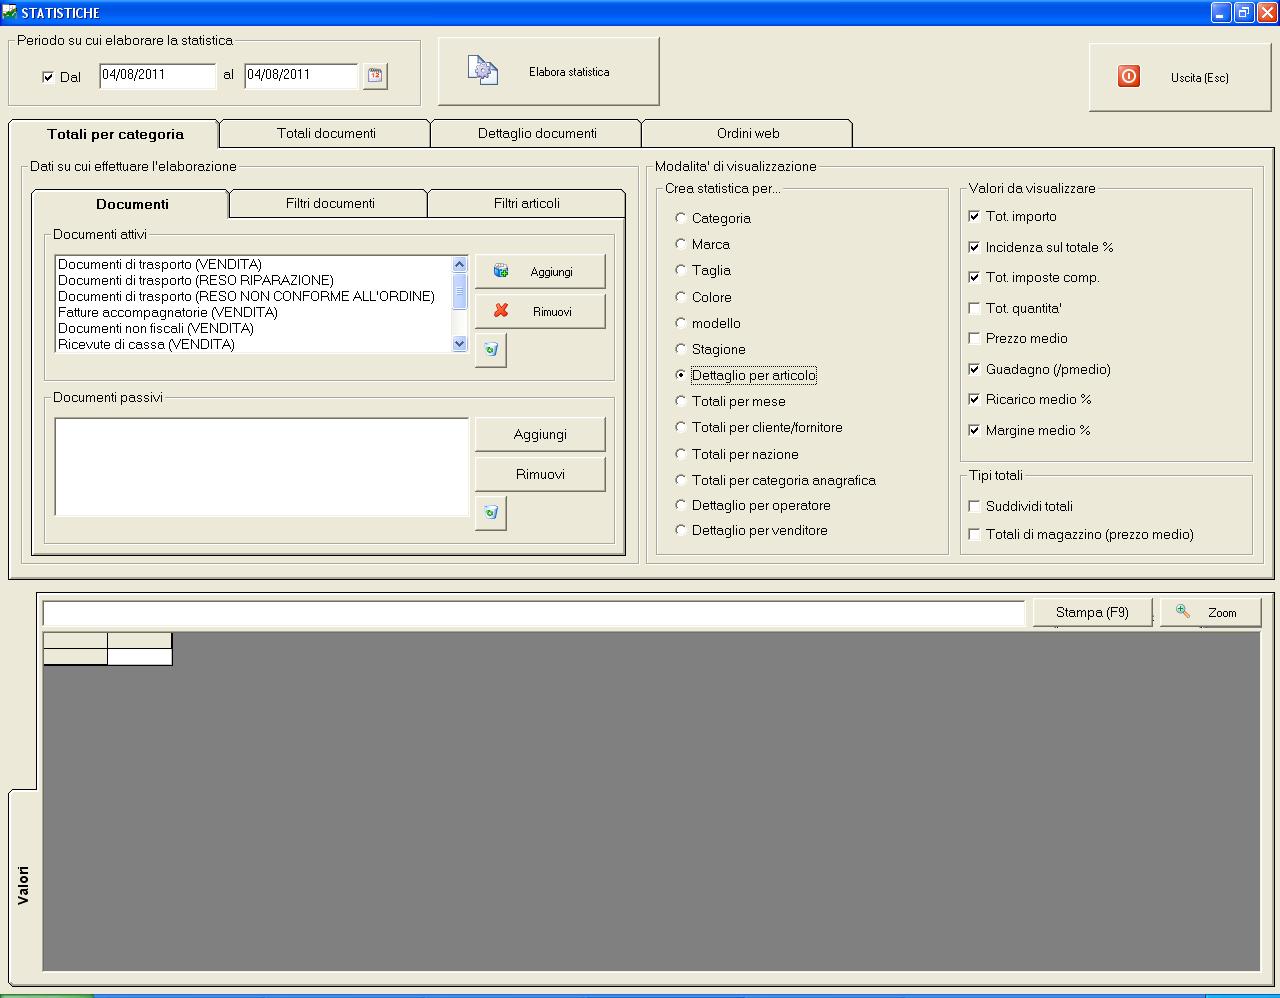Select the Colore radio option
This screenshot has height=998, width=1280.
point(681,296)
